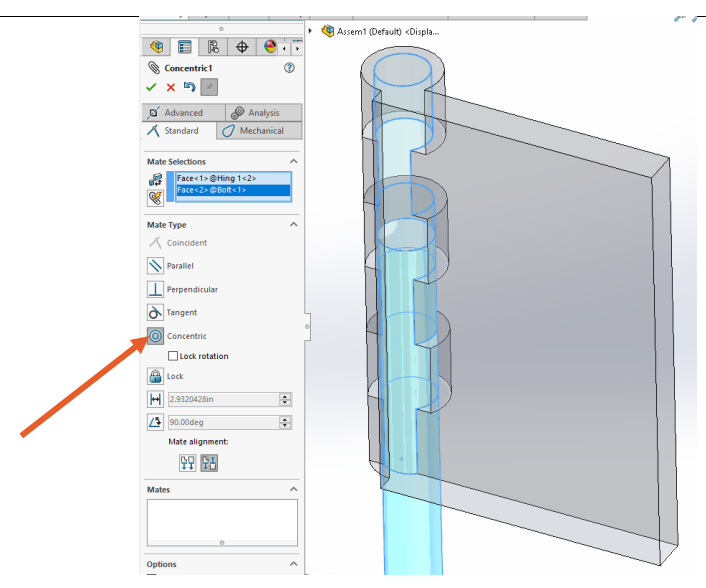The image size is (706, 588).
Task: Select Face<1>@Hing 1<2> in selections list
Action: pos(233,178)
